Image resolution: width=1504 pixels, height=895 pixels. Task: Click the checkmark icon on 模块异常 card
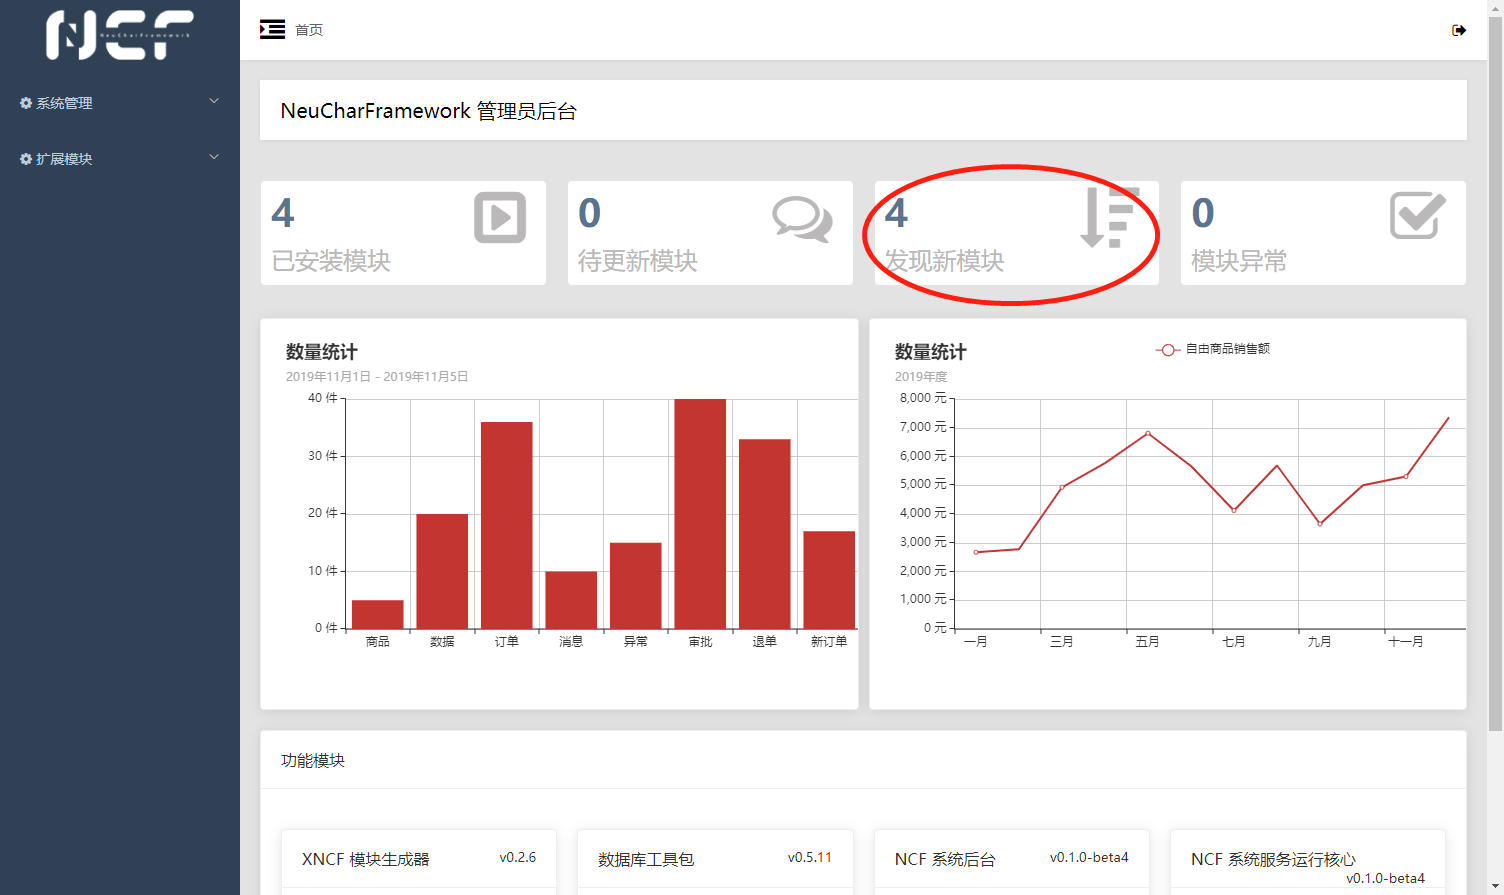coord(1418,215)
